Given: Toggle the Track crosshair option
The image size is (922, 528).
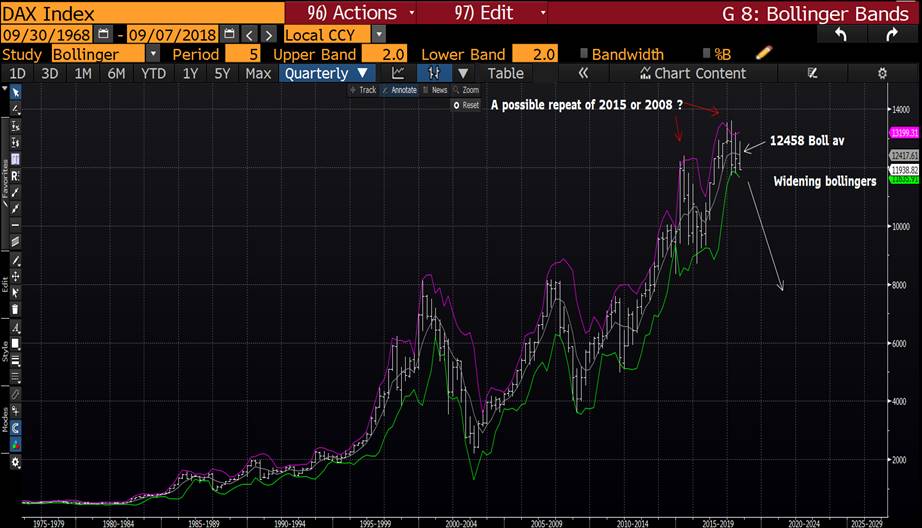Looking at the screenshot, I should [x=363, y=90].
